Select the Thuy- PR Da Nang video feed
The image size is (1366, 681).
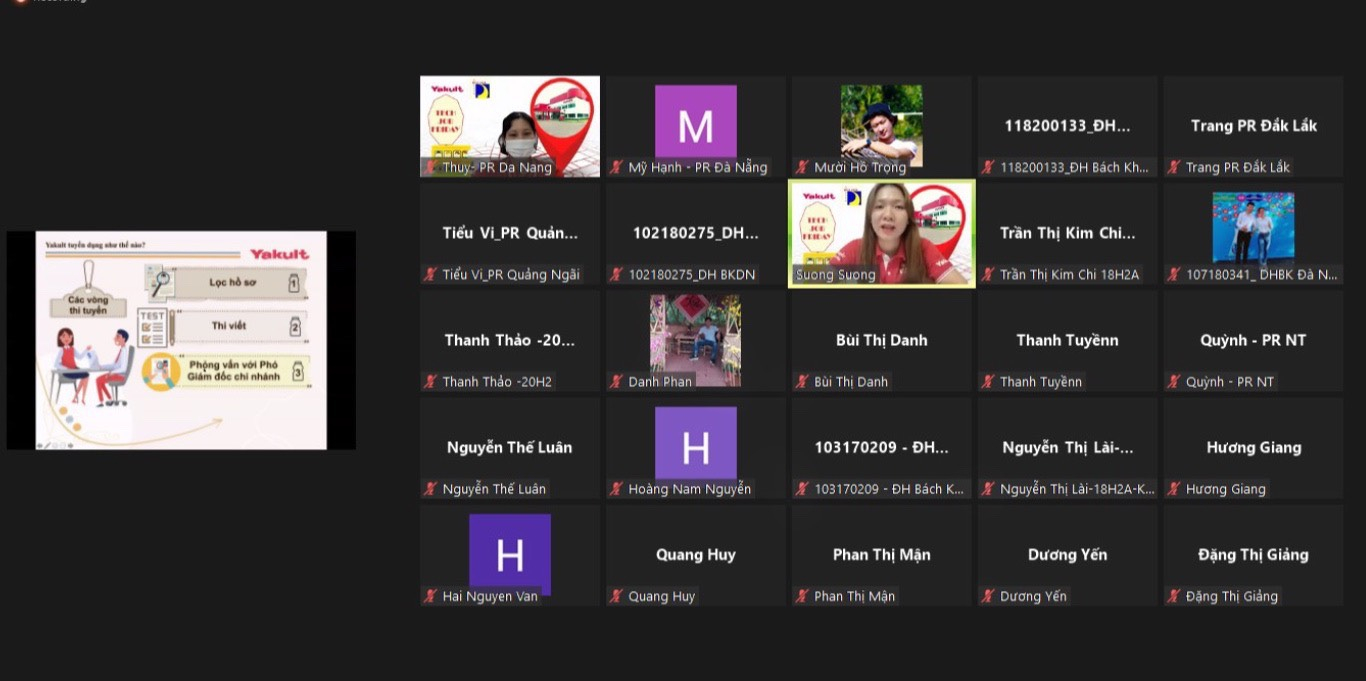510,127
